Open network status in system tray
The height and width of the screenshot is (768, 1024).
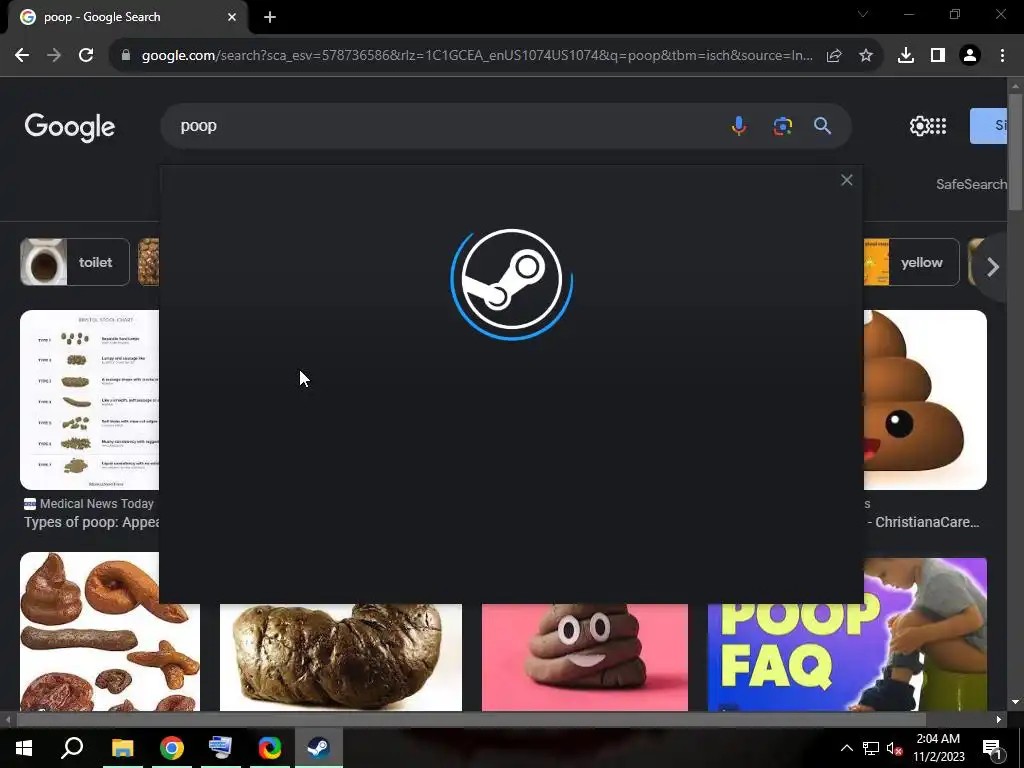(x=871, y=748)
